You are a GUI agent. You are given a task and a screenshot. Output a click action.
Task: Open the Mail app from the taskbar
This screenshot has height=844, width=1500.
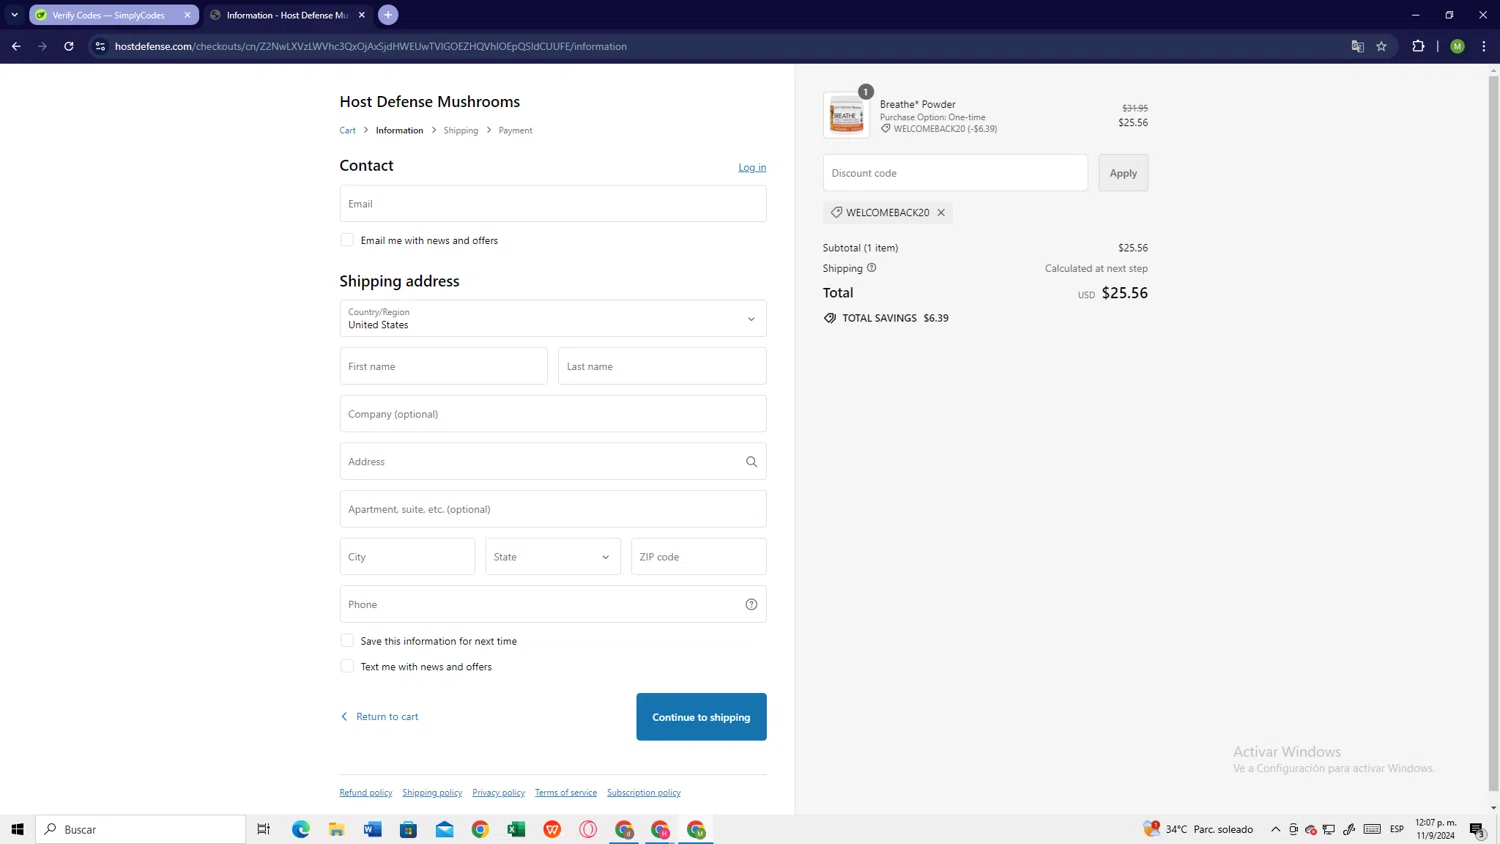(445, 829)
